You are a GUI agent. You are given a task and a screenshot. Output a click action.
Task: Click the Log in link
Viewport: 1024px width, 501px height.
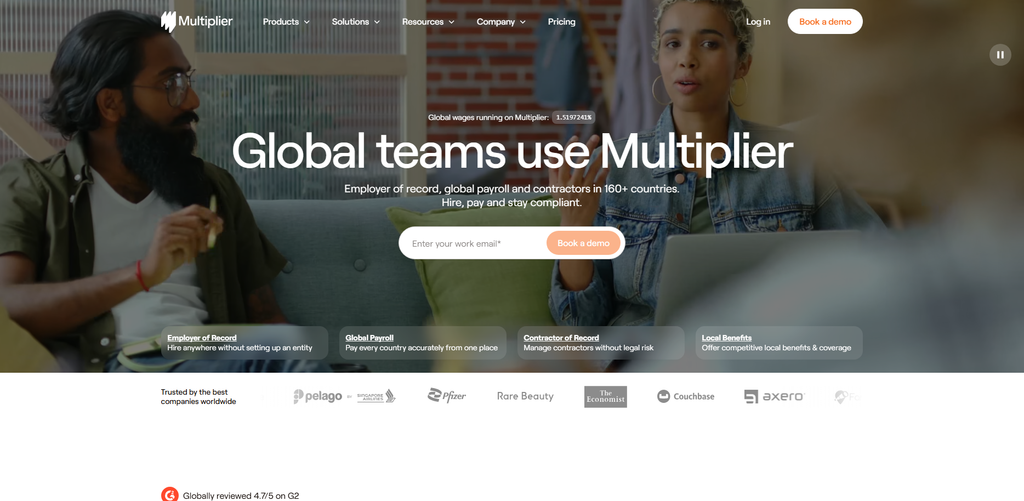pos(758,22)
